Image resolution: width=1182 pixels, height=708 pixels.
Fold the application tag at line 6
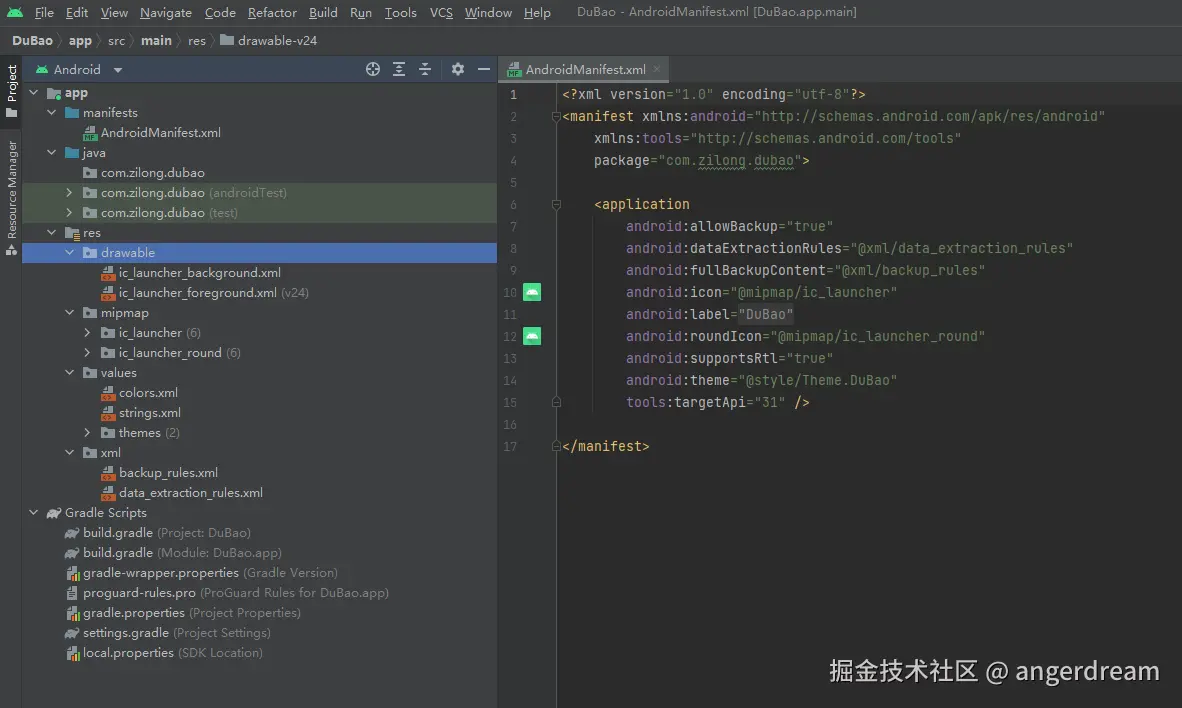(556, 204)
